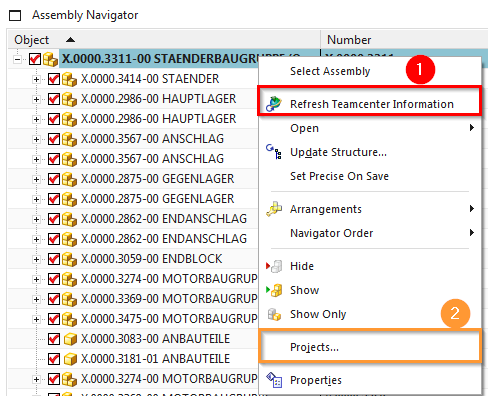Click the Update Structure icon
Image resolution: width=488 pixels, height=396 pixels.
(x=274, y=152)
